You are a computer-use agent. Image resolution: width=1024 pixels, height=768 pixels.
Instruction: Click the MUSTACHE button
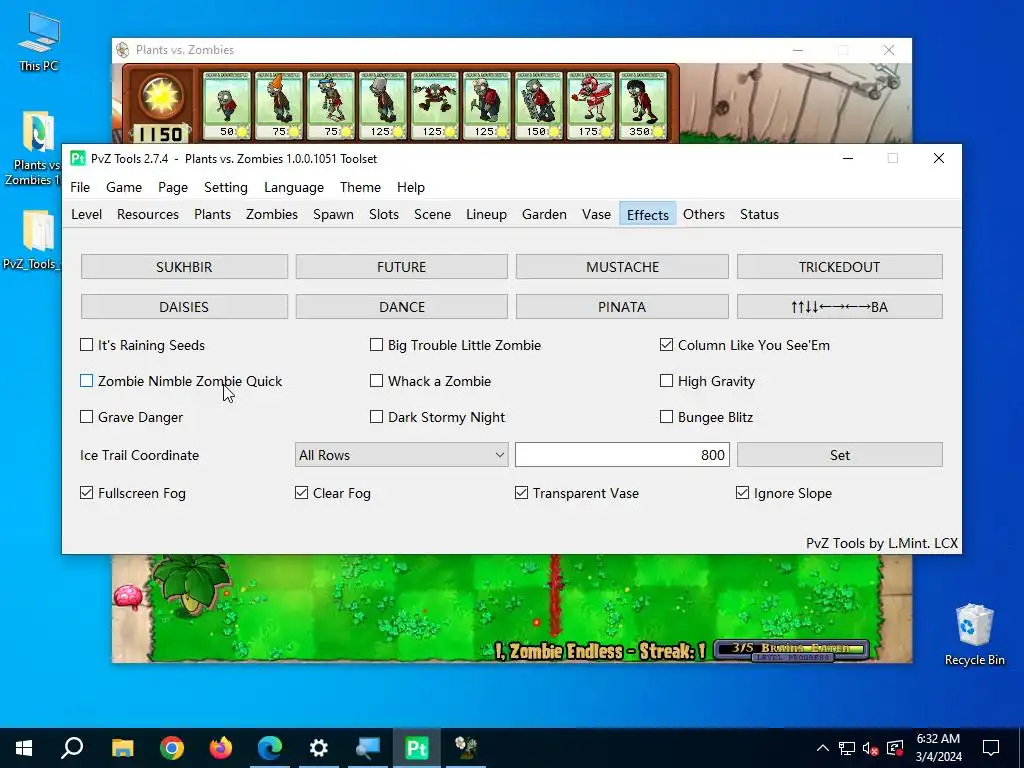[622, 266]
